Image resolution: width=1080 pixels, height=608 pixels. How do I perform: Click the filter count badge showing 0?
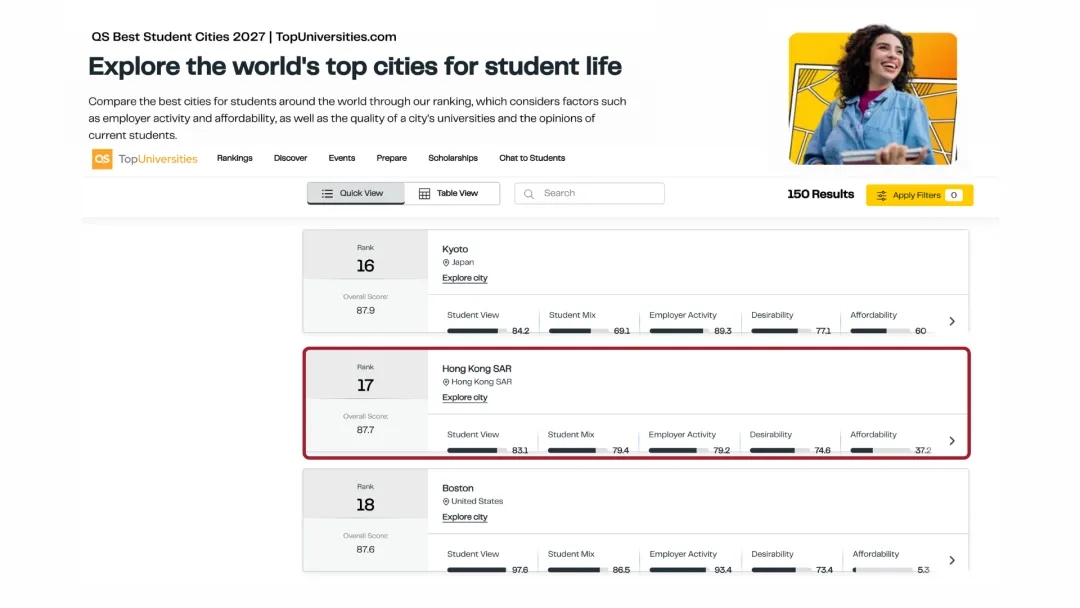[954, 196]
